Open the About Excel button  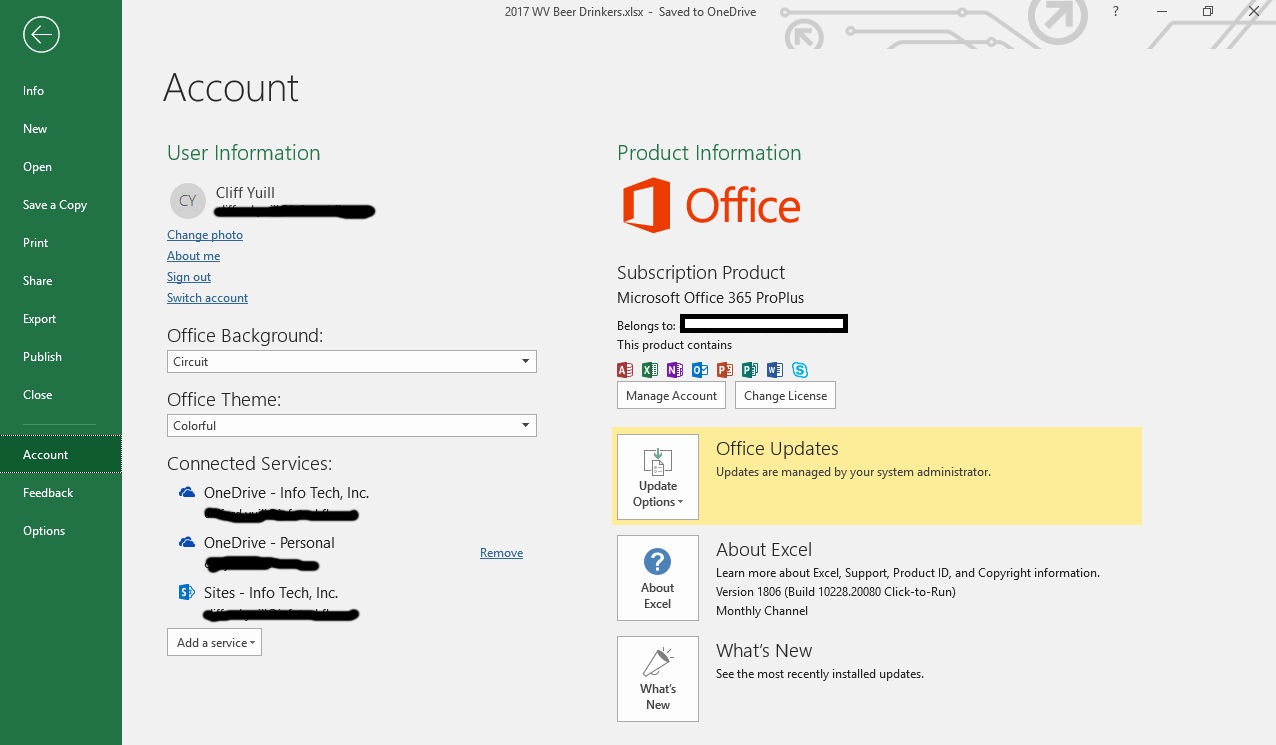point(658,578)
